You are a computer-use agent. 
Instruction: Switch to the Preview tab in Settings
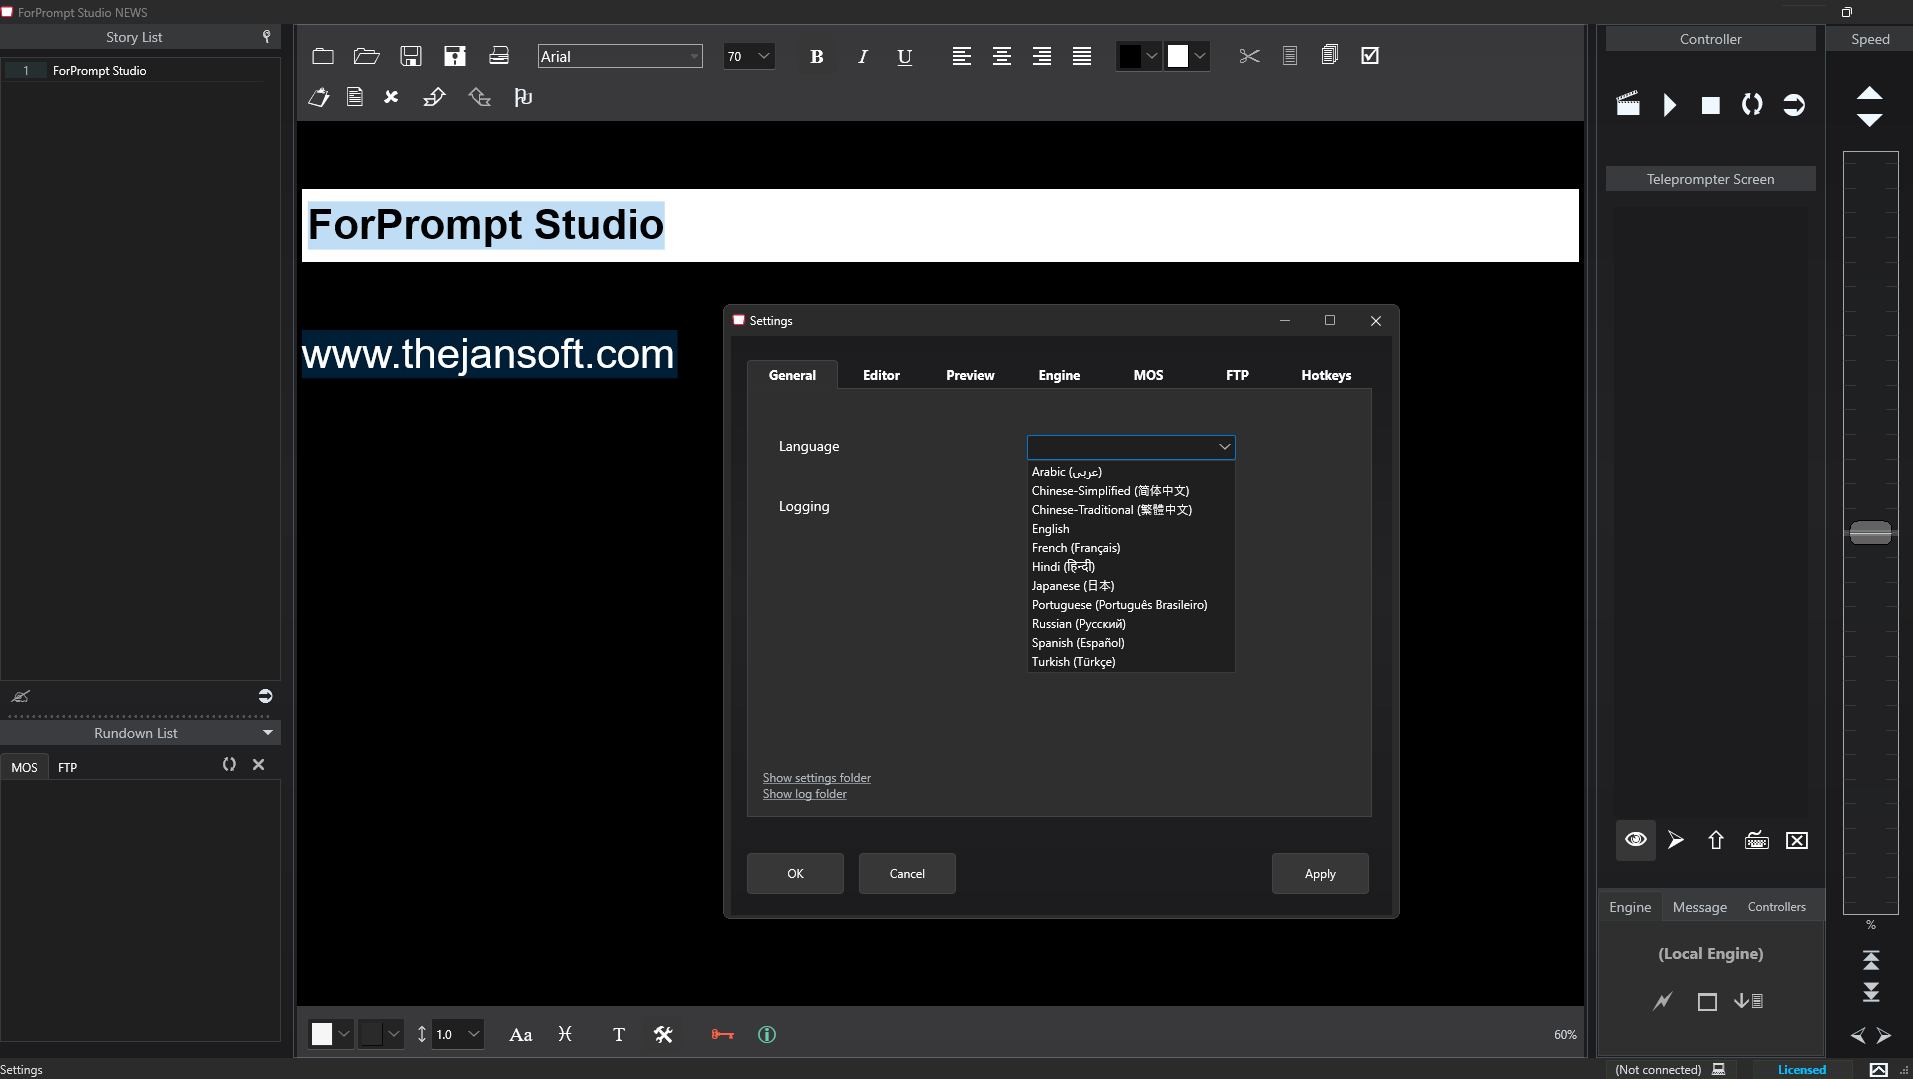[970, 376]
